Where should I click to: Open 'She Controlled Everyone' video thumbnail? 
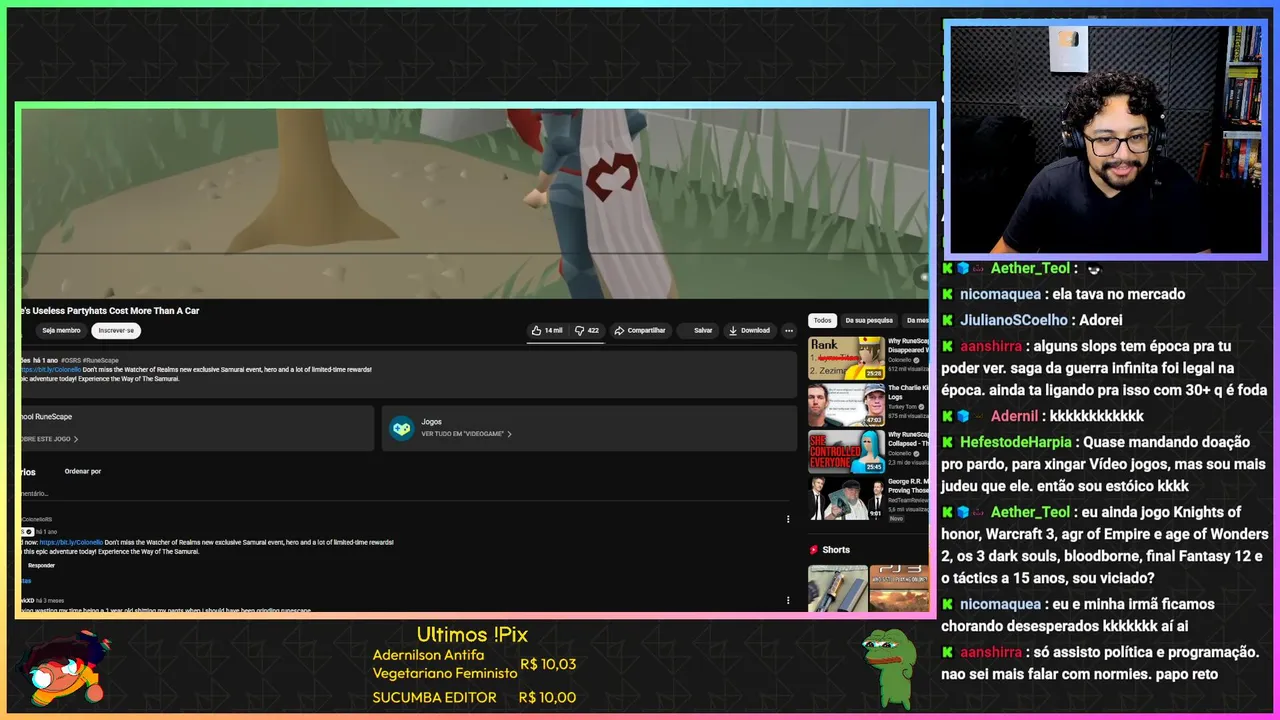(846, 452)
